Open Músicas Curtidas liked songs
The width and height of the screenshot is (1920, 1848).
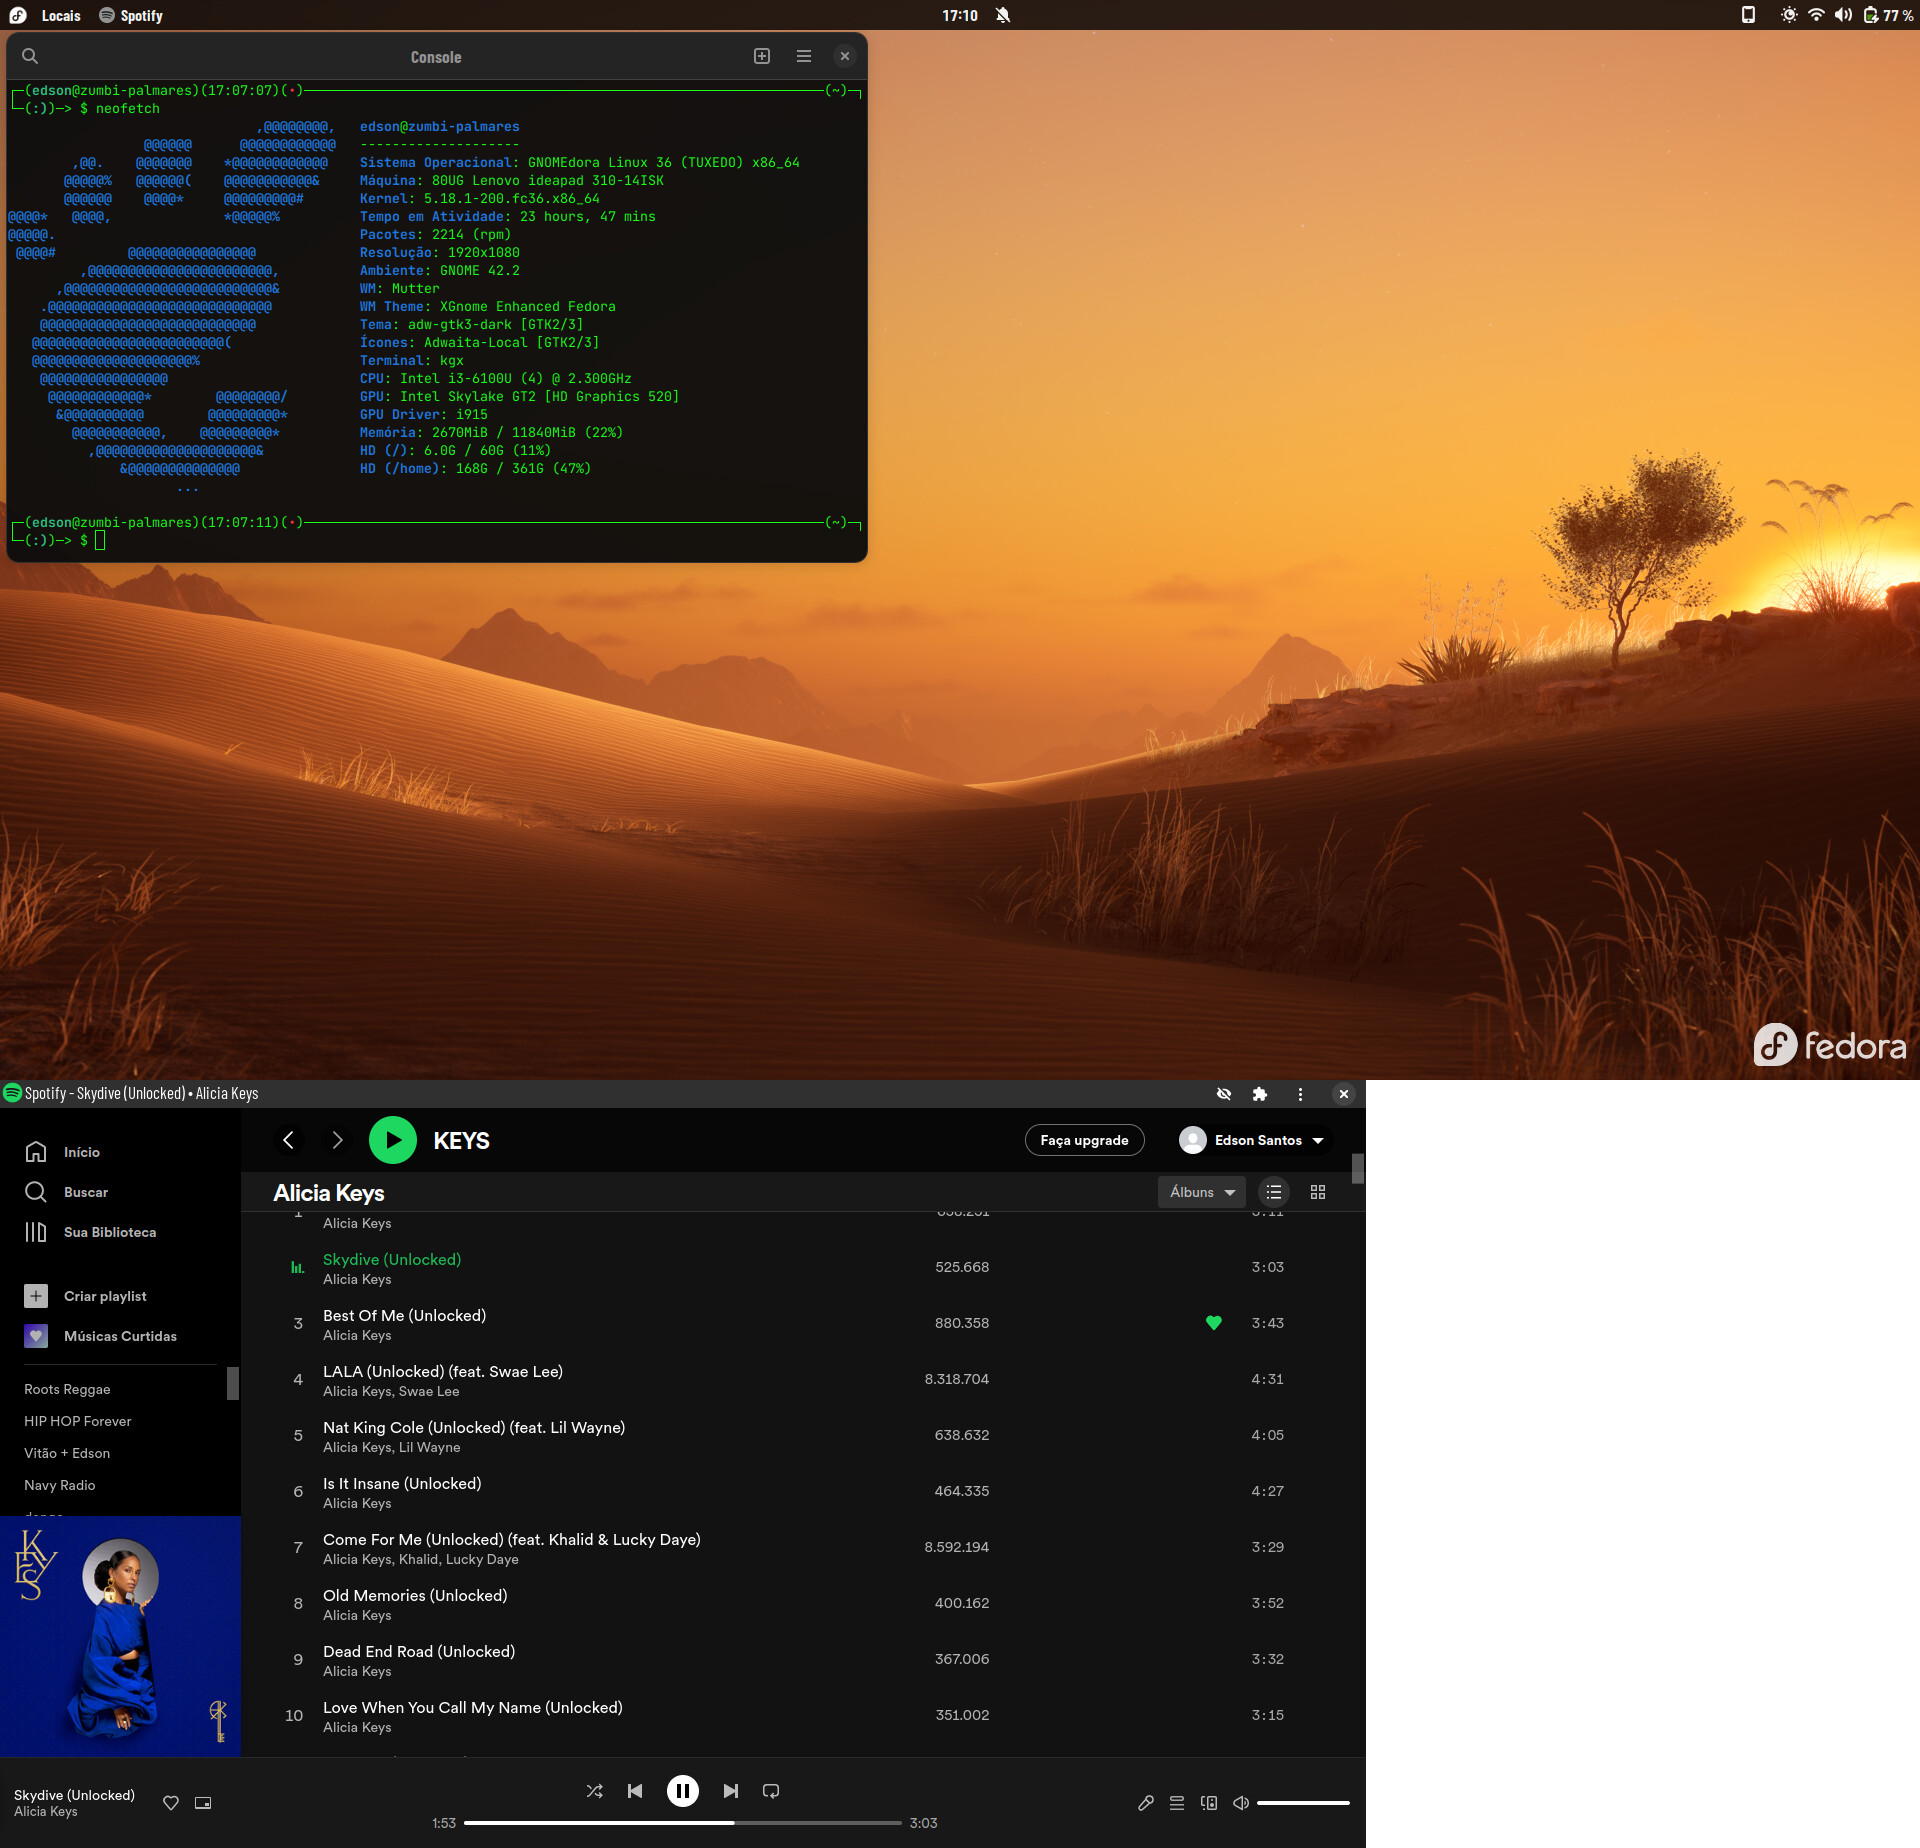click(x=100, y=1336)
